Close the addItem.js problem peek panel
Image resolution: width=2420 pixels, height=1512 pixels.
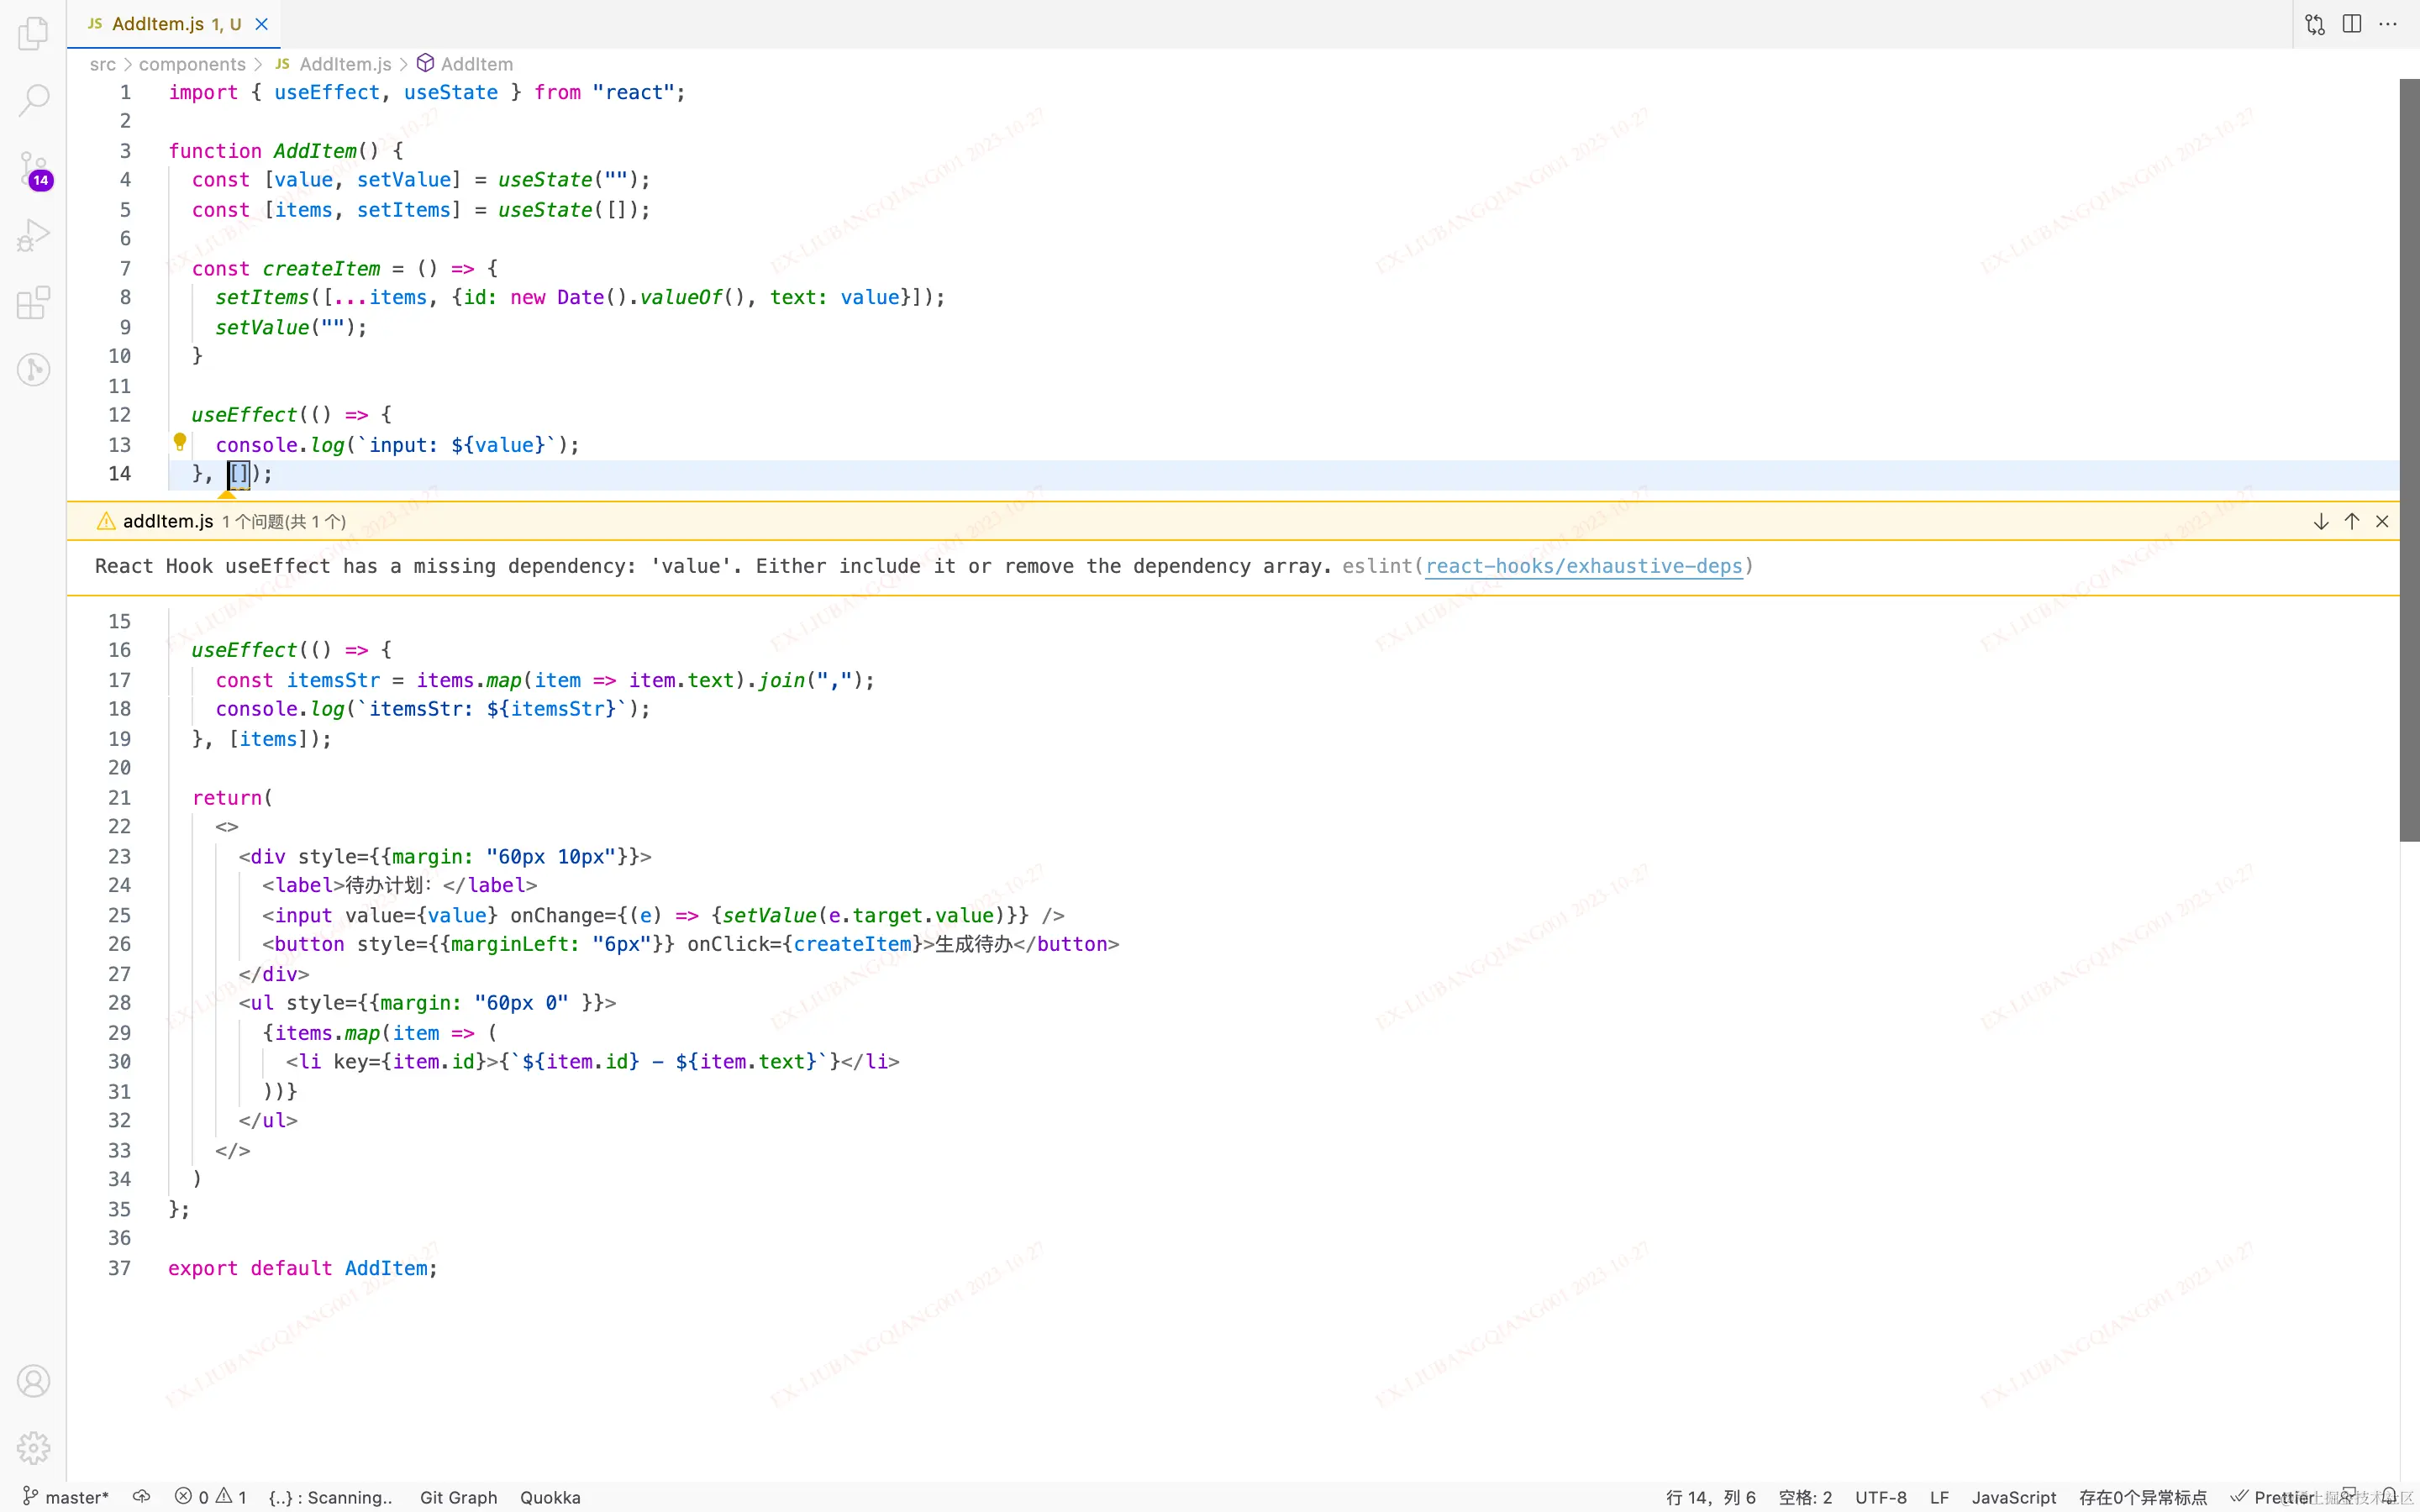click(2382, 521)
